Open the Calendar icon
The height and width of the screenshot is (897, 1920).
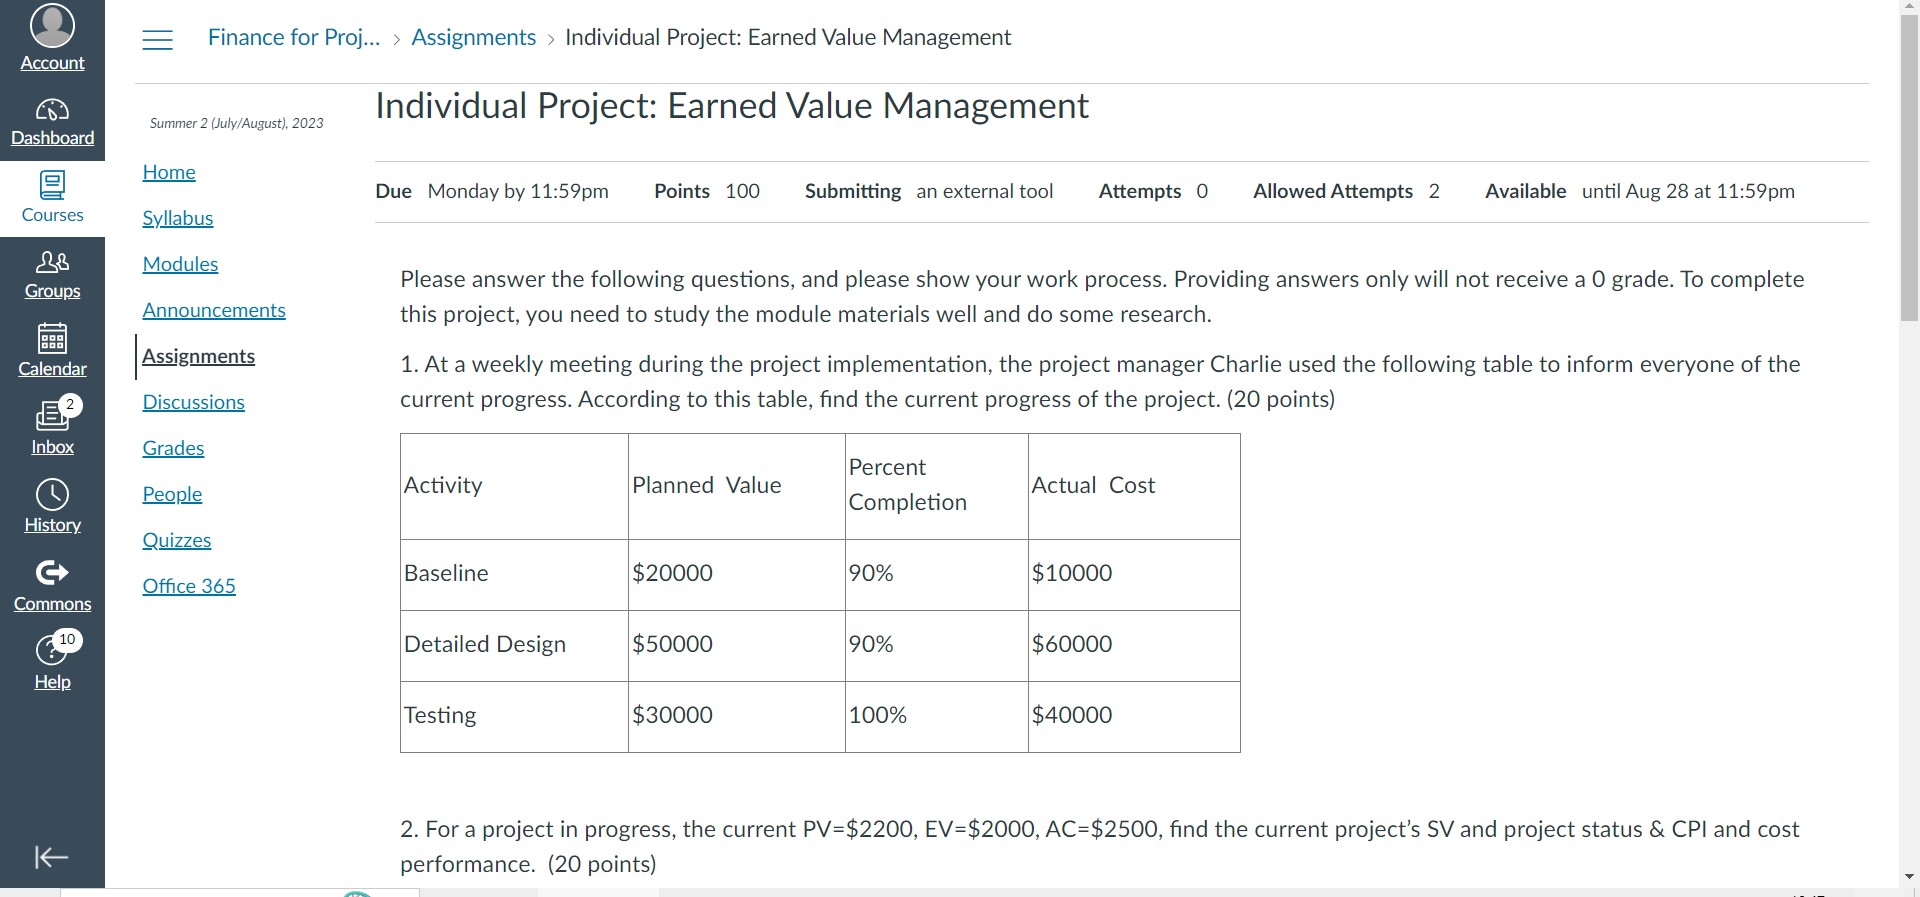(x=52, y=348)
